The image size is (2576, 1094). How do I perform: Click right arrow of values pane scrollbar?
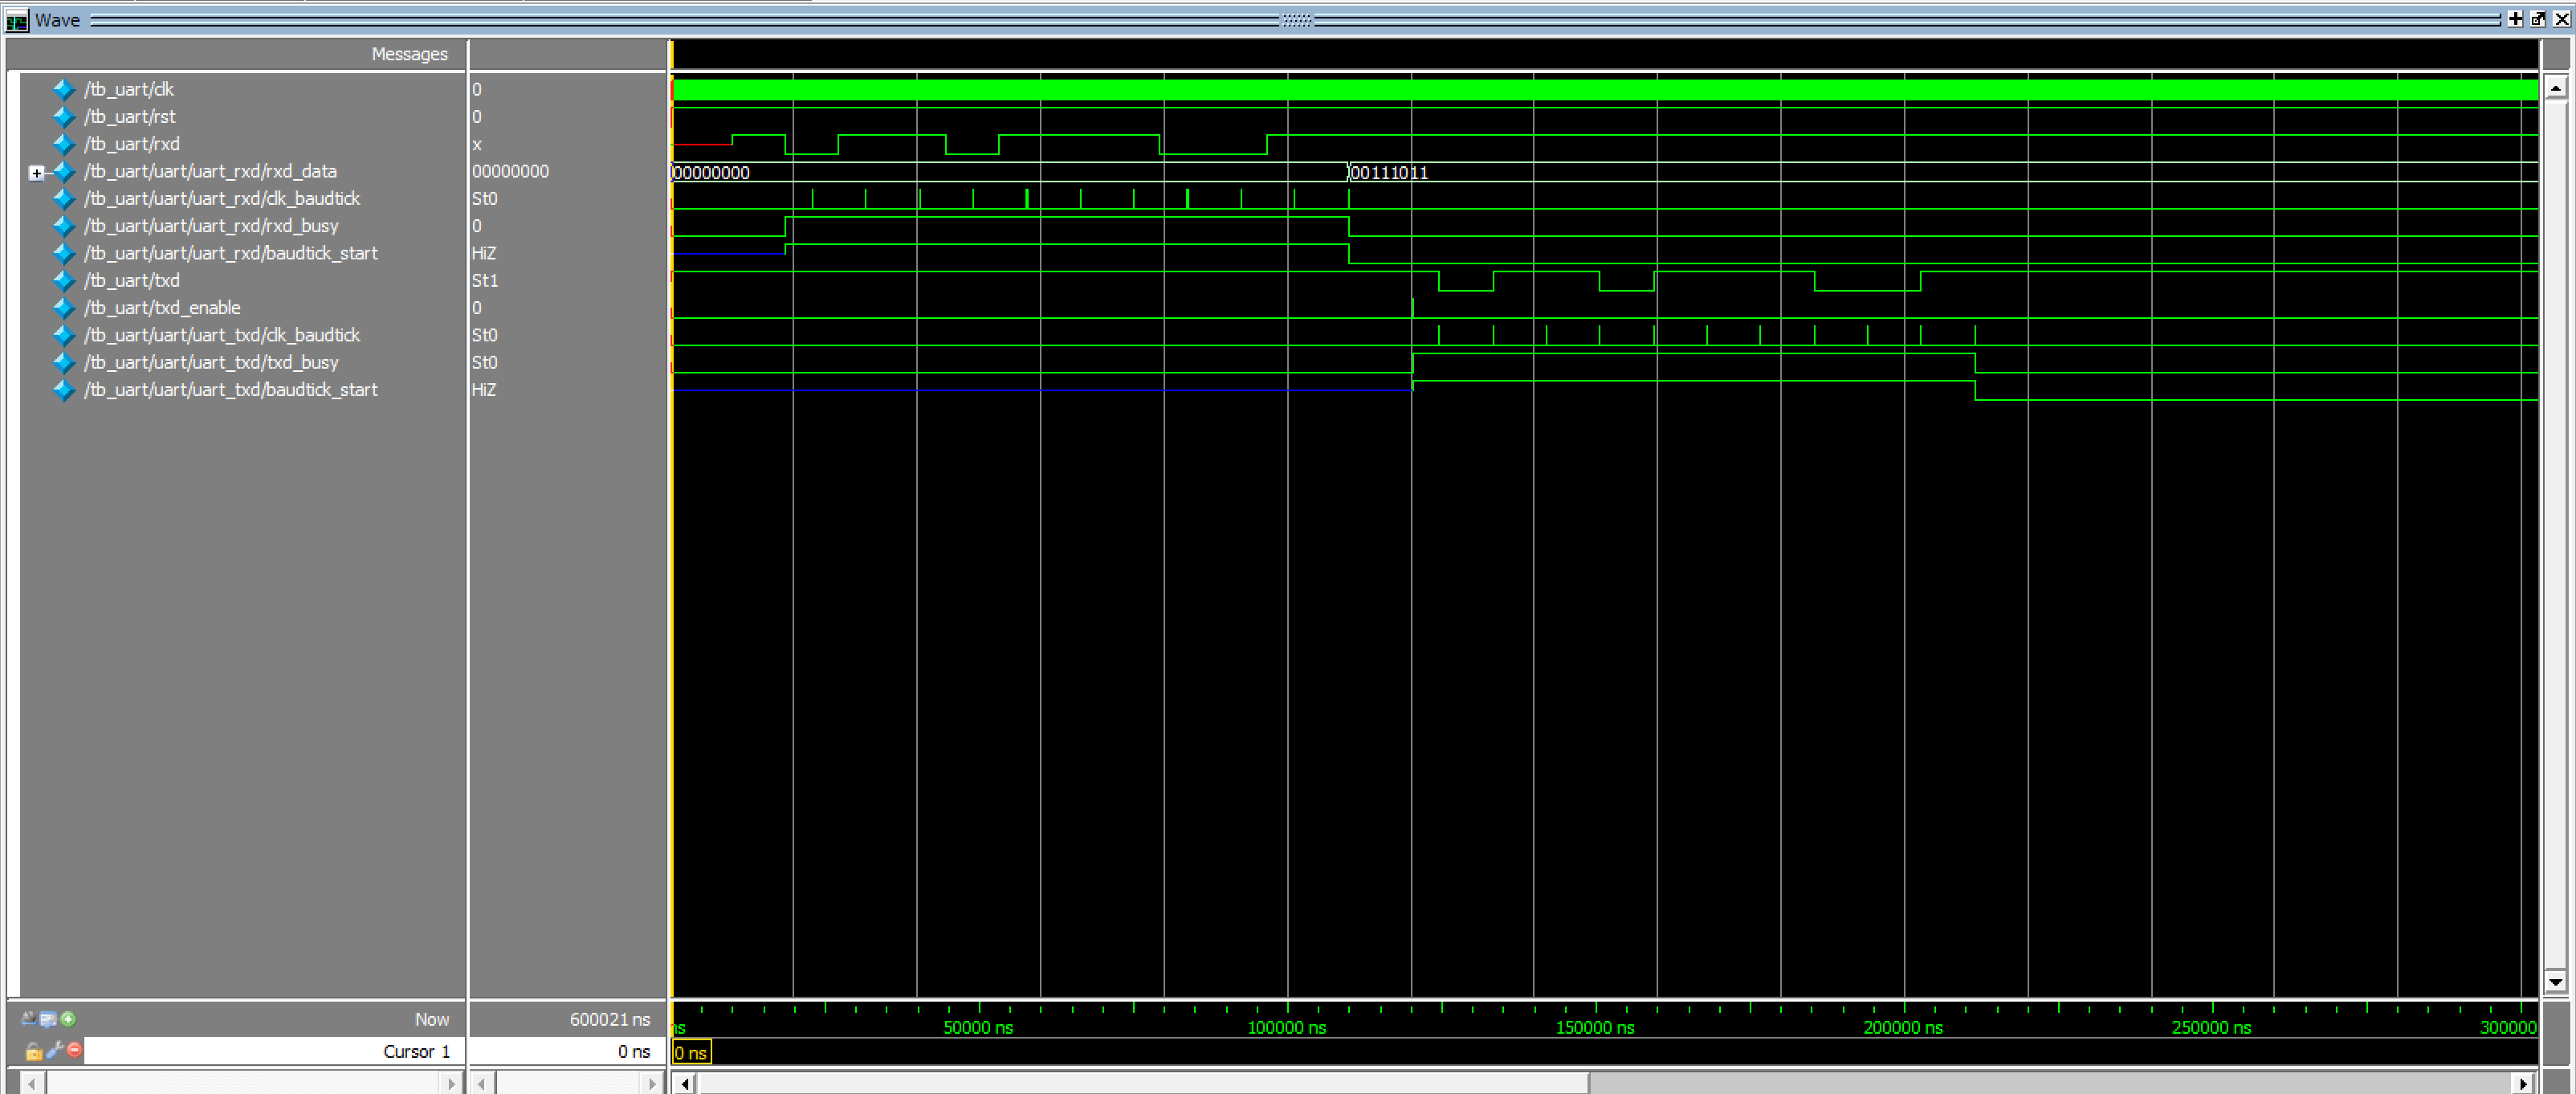651,1083
